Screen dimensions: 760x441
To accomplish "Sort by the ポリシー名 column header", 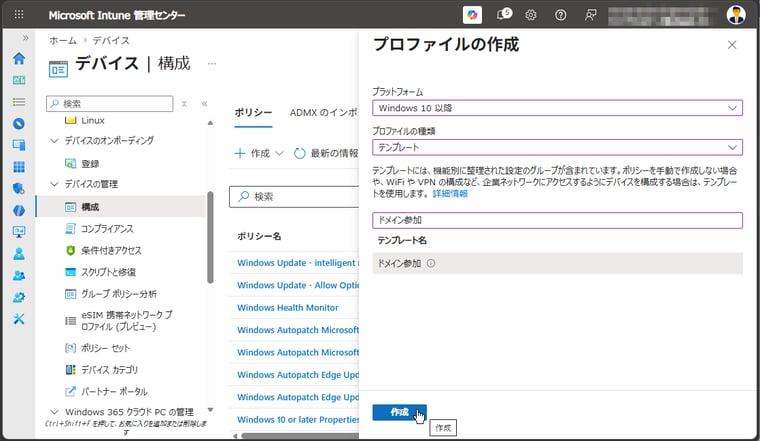I will (259, 236).
